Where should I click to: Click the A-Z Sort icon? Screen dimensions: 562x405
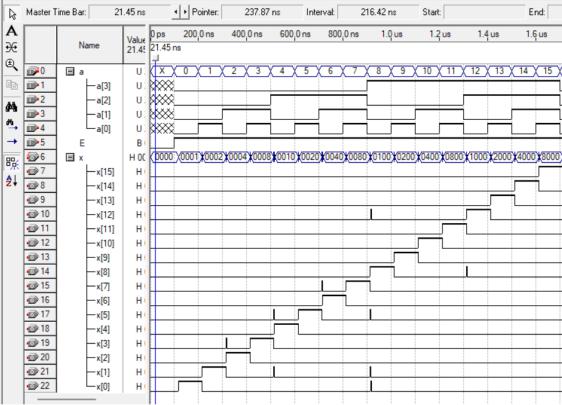click(12, 180)
